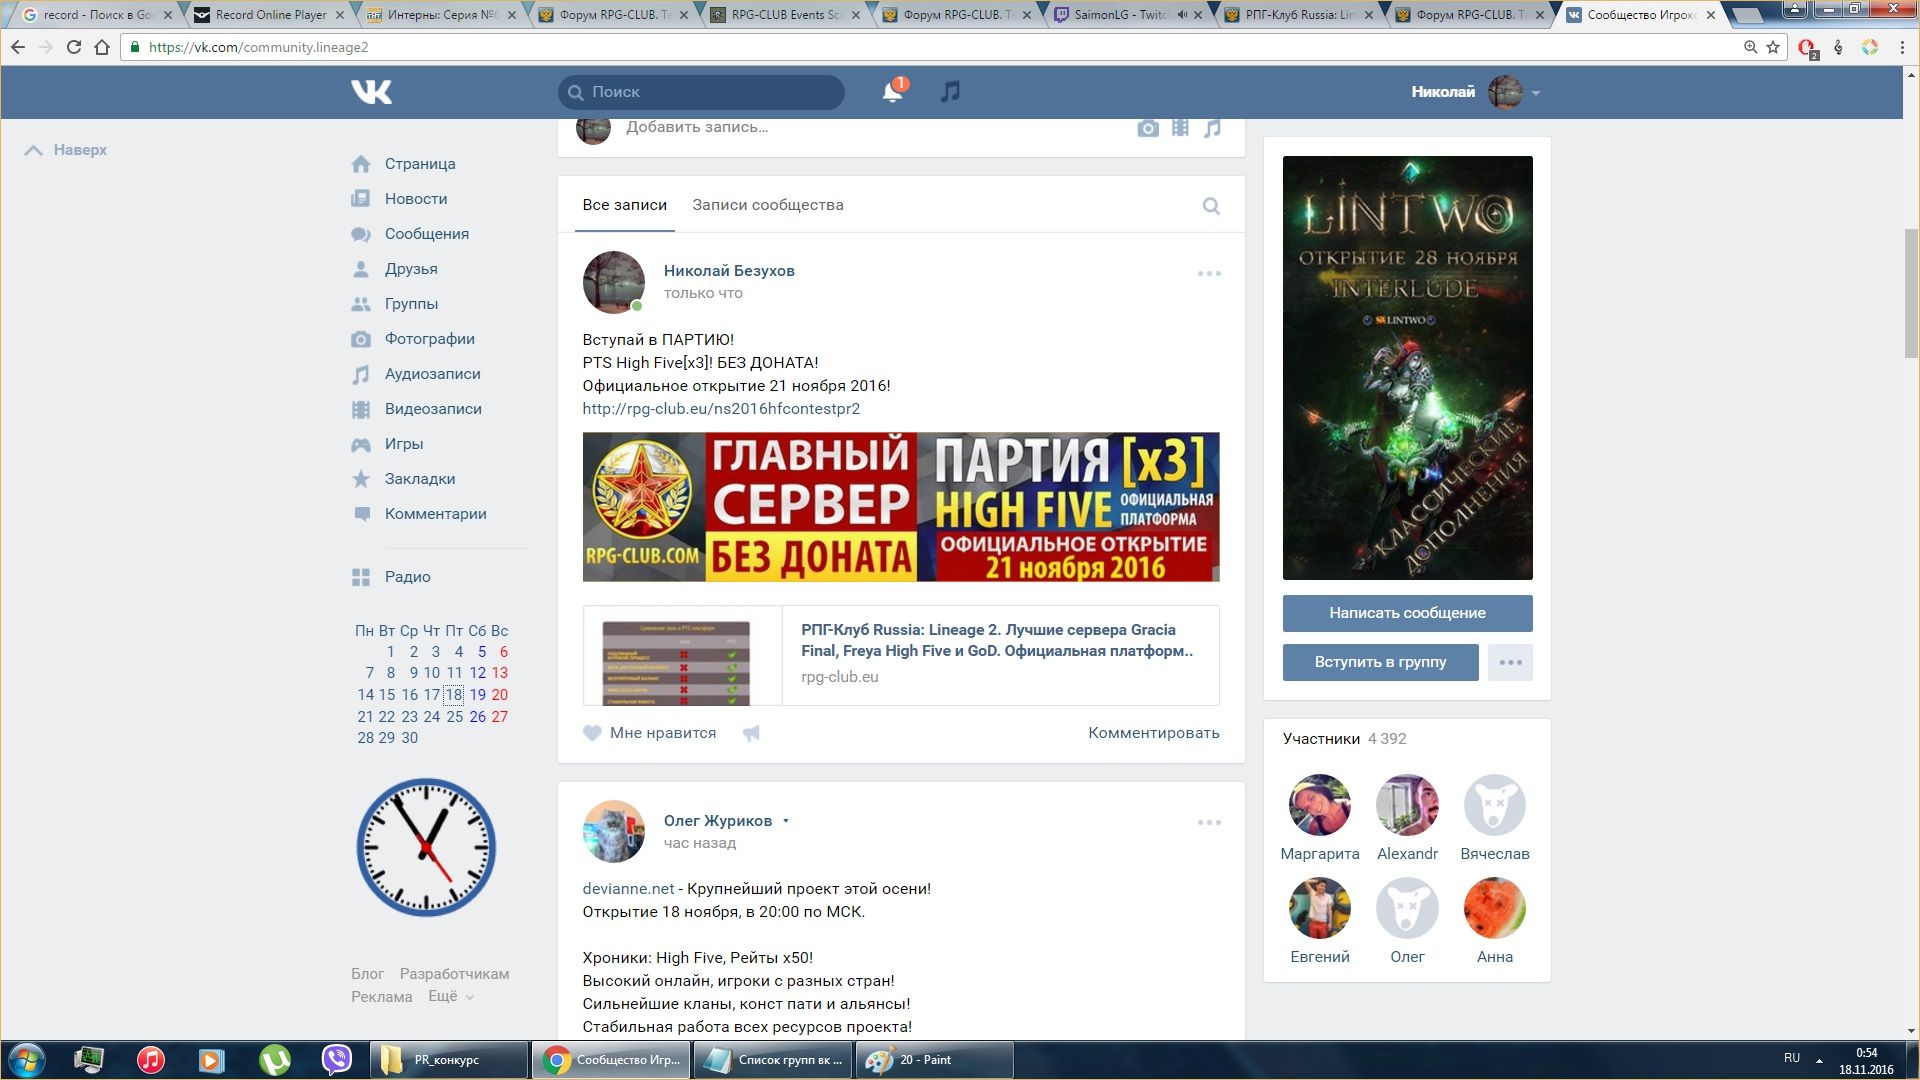This screenshot has width=1920, height=1080.
Task: Attach photo via camera icon in post box
Action: click(x=1148, y=128)
